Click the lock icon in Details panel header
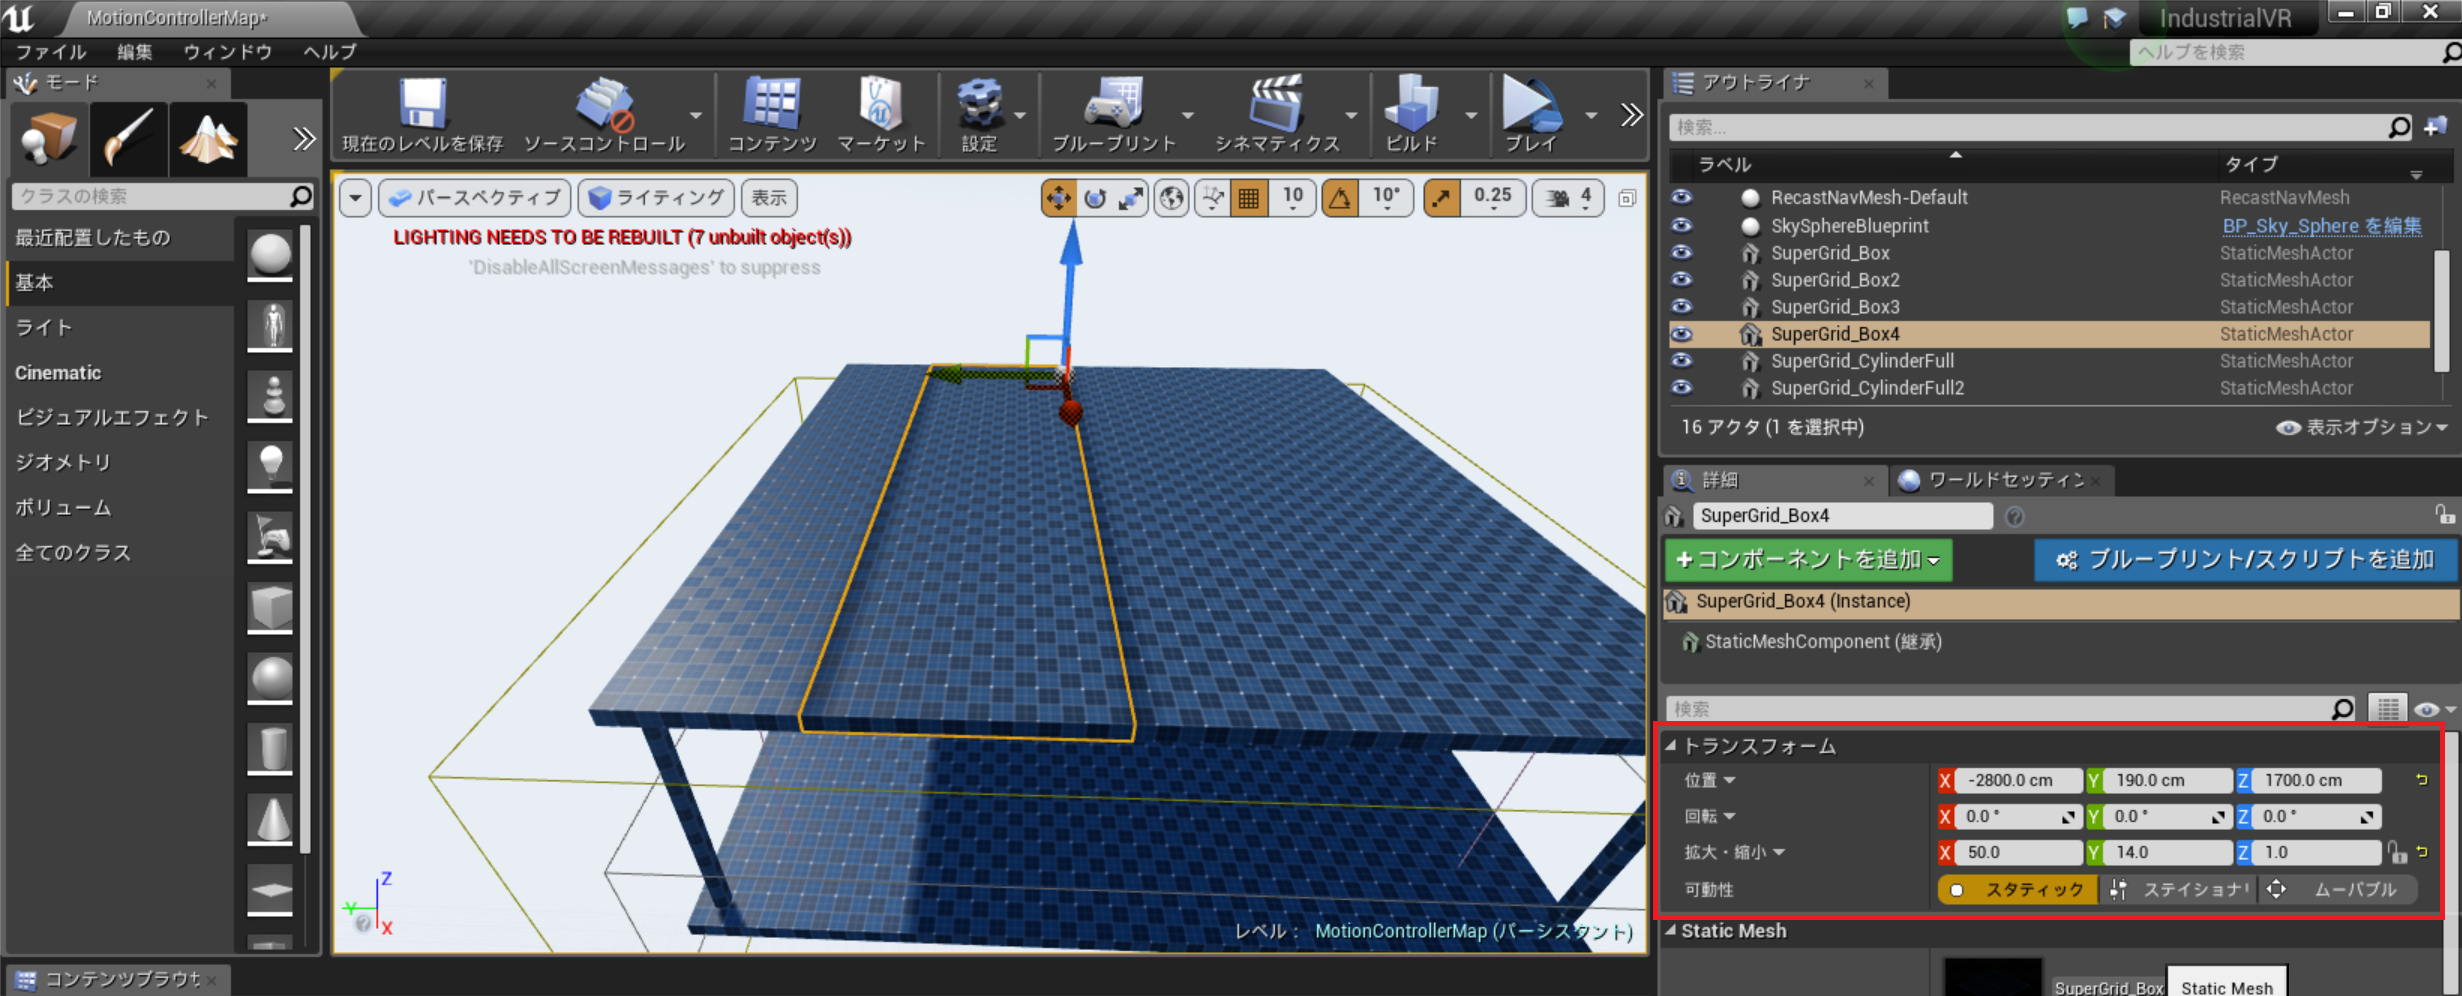The height and width of the screenshot is (996, 2462). [2444, 514]
